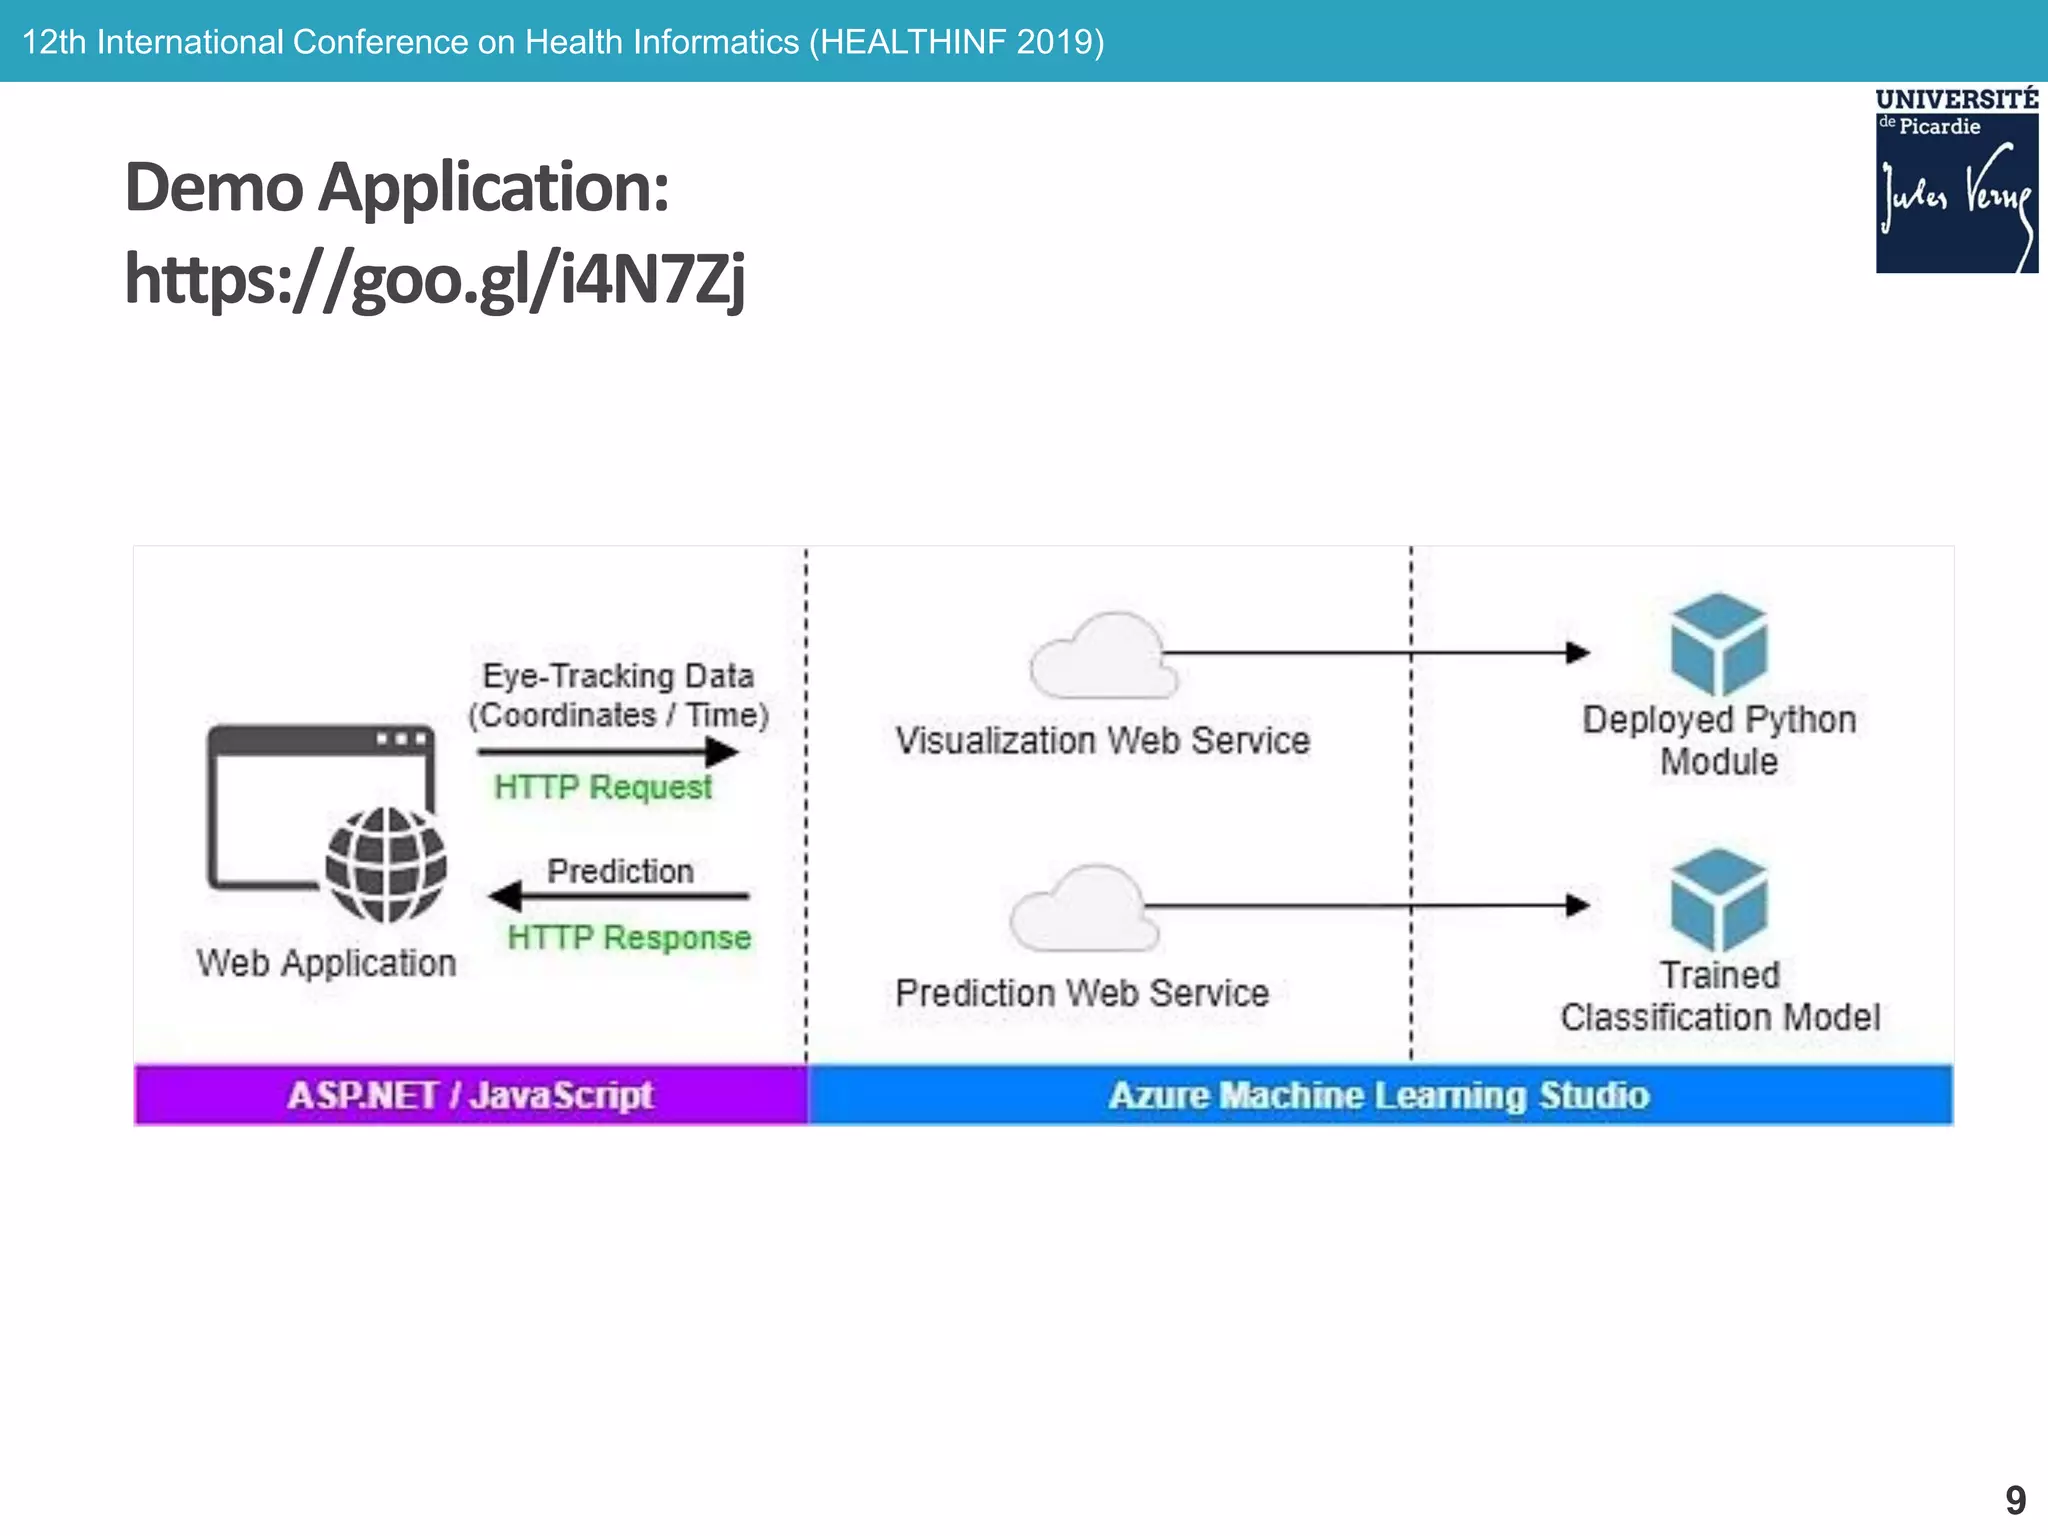Click the 'Trained Classification Model' caption
This screenshot has height=1536, width=2048.
[x=1720, y=996]
